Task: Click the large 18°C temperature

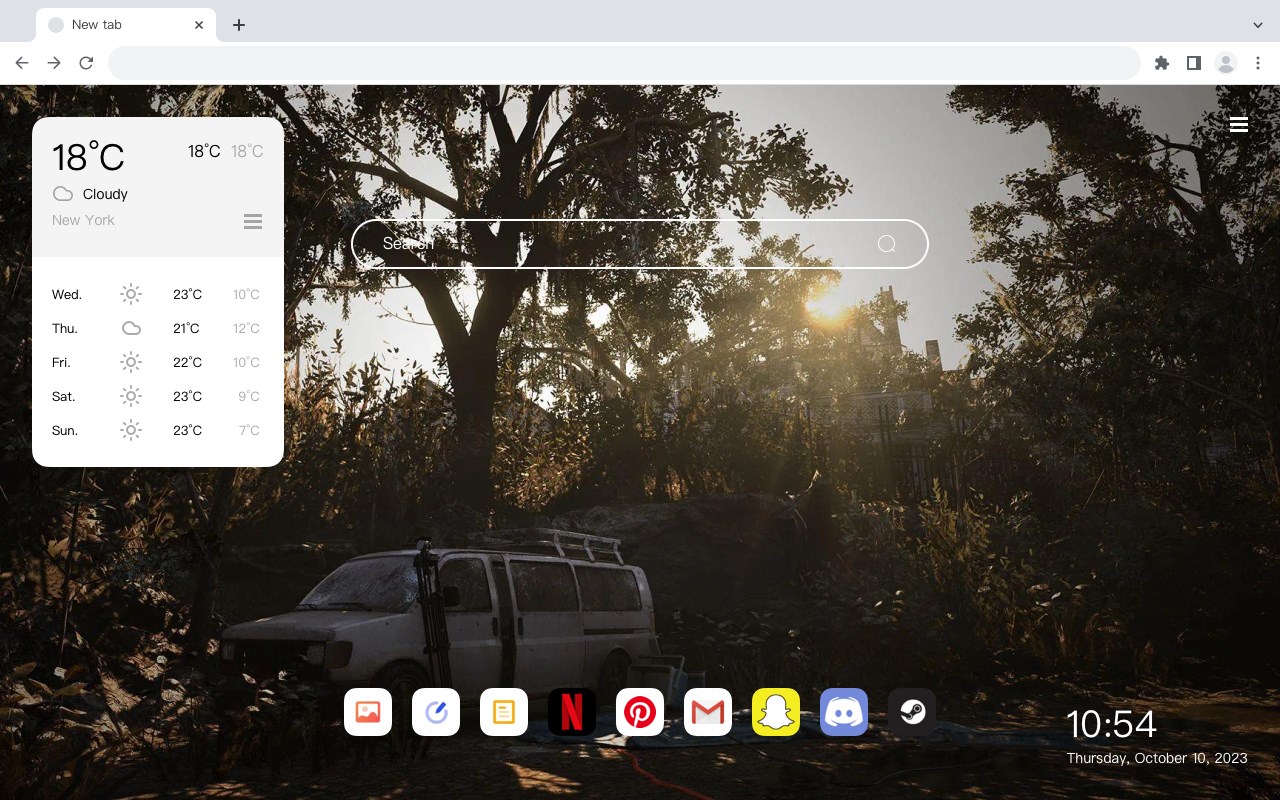Action: (x=88, y=156)
